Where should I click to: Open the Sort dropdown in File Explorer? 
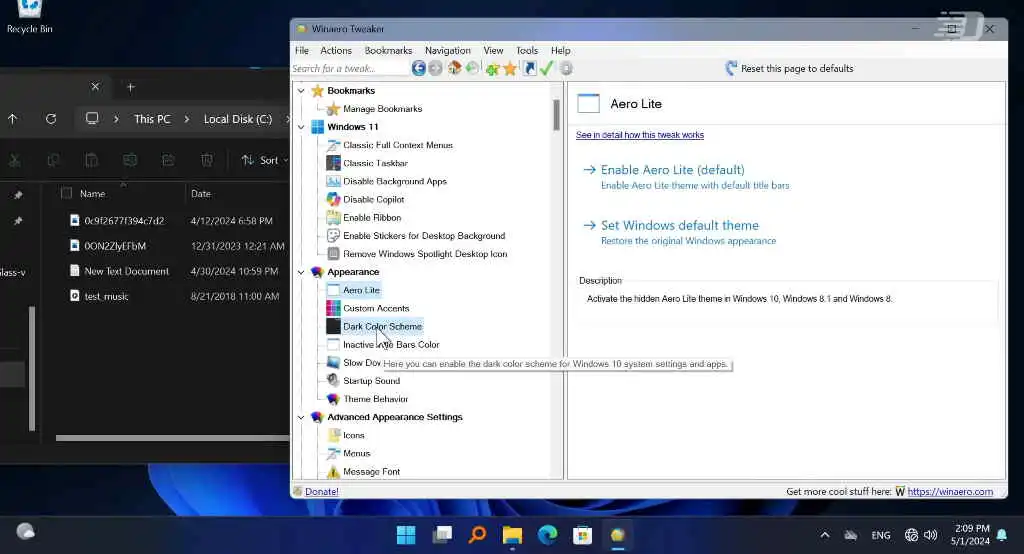click(264, 160)
